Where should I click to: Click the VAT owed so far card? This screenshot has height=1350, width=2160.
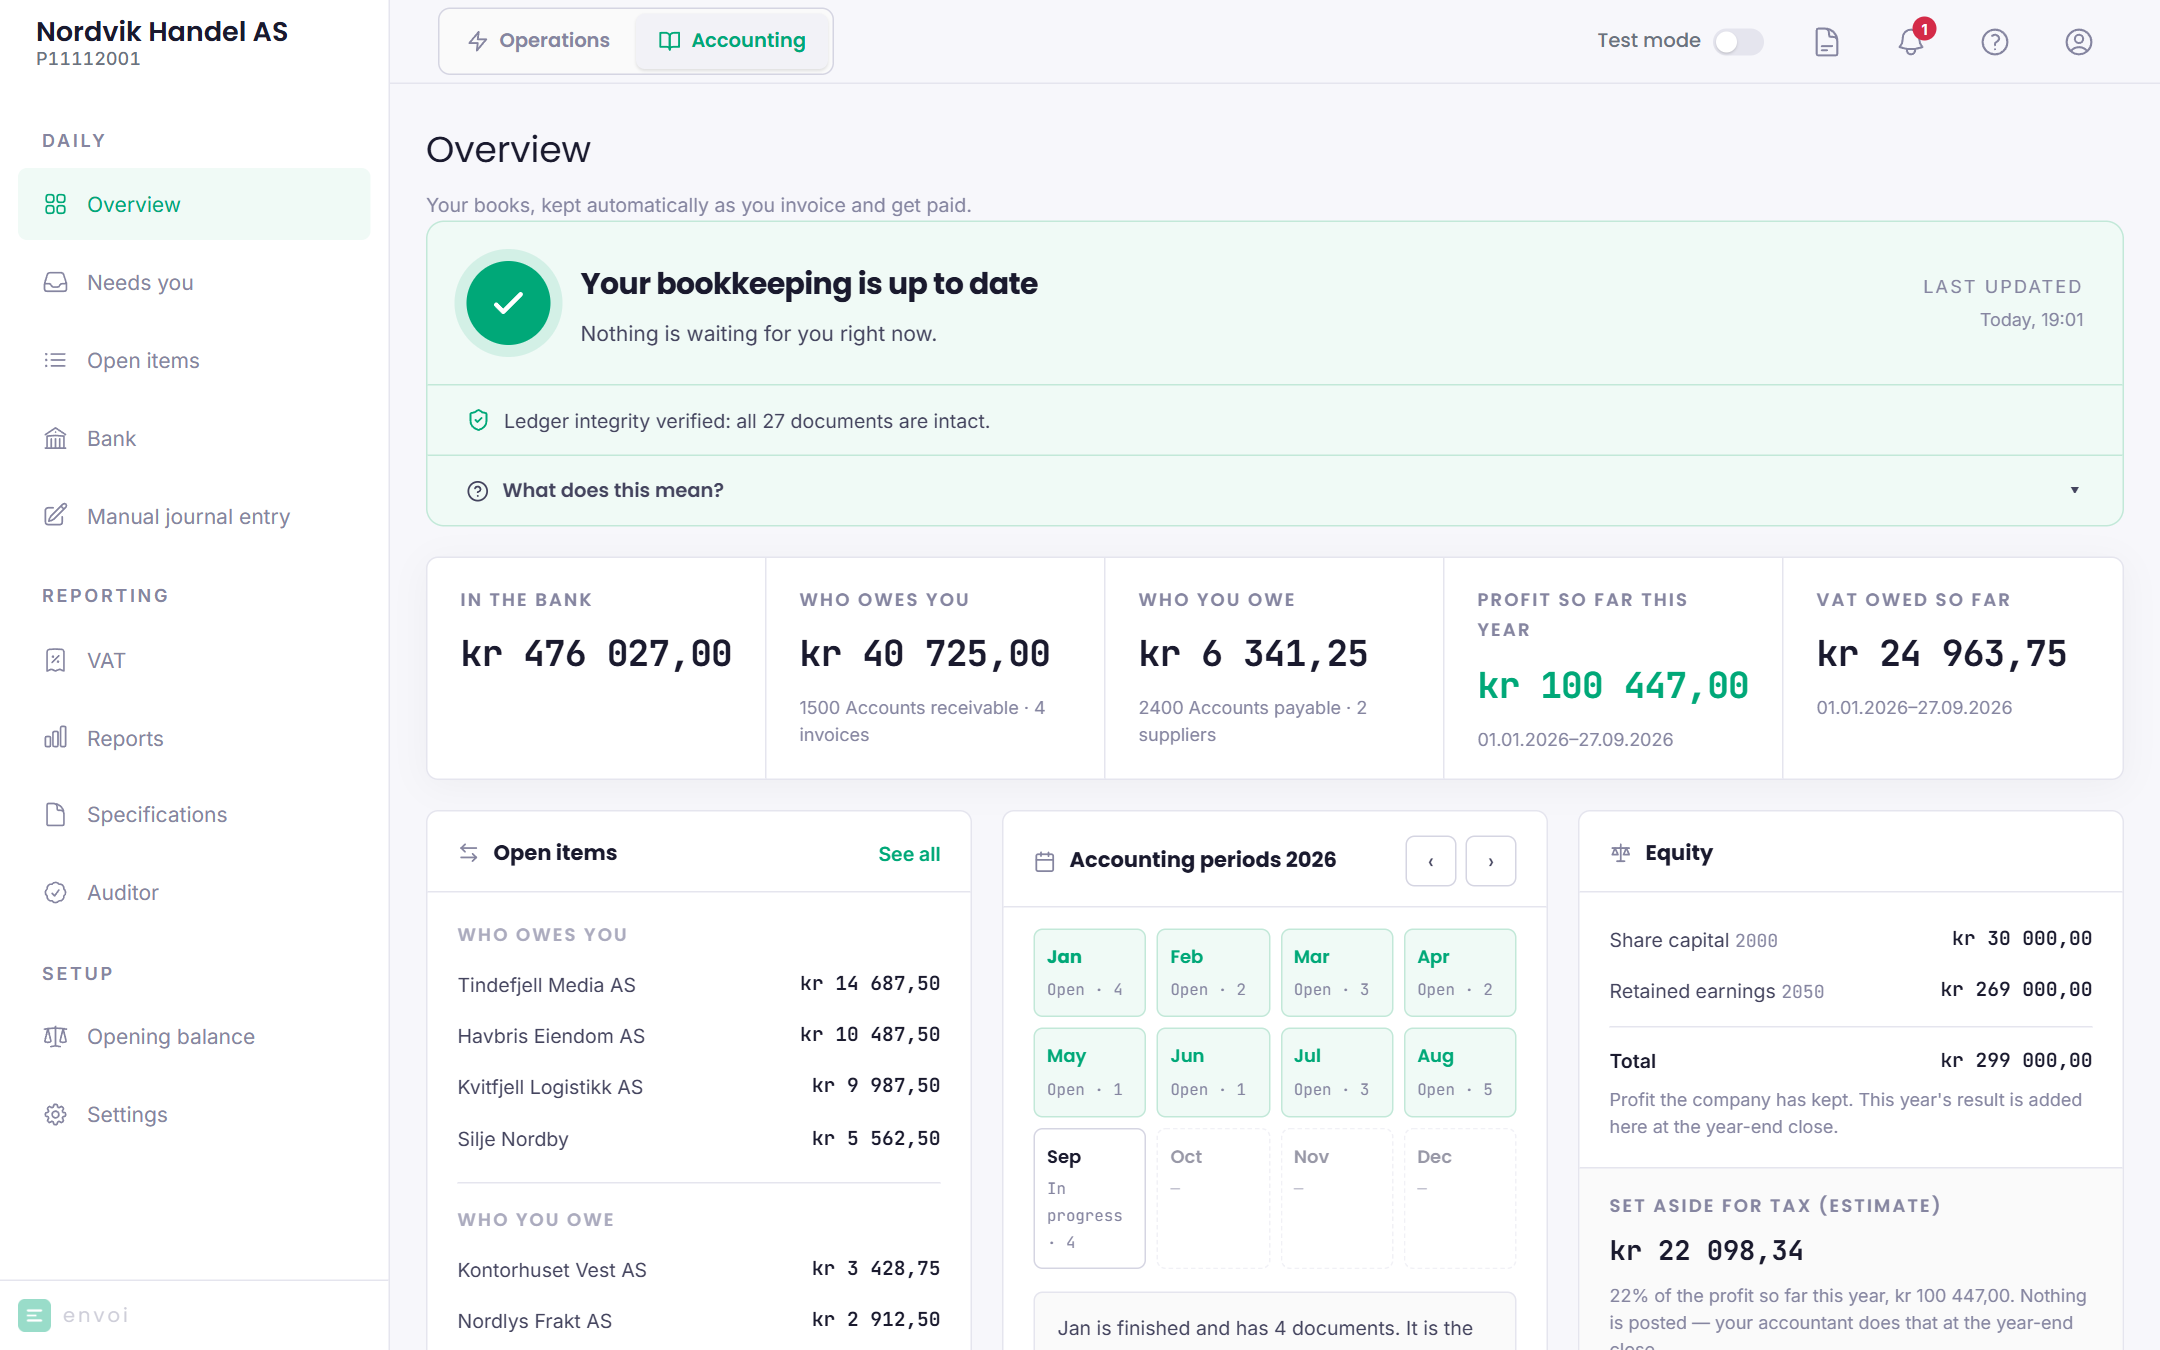point(1952,668)
